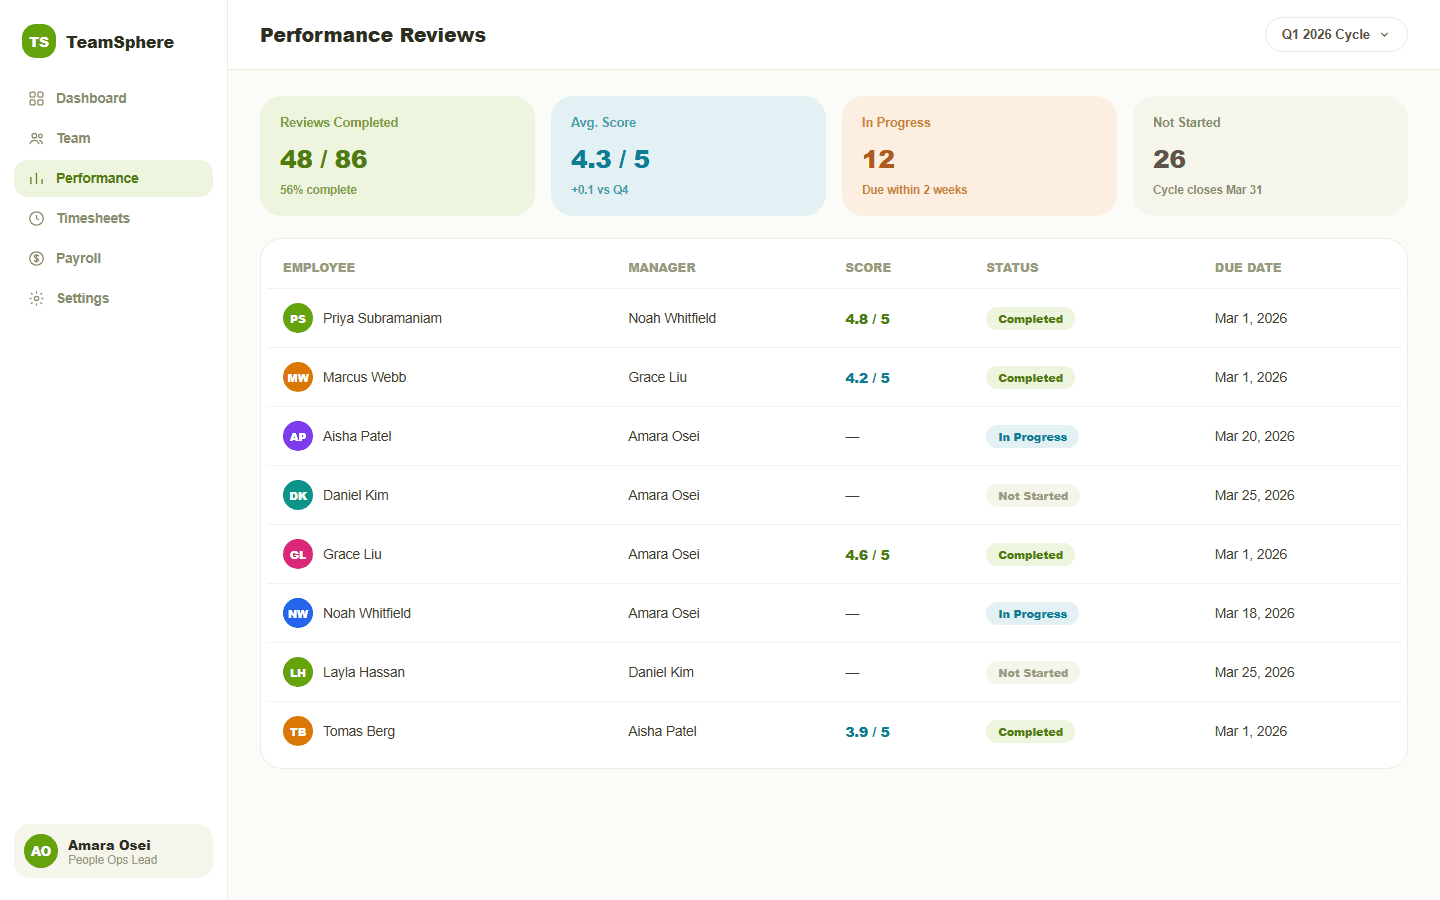Click Grace Liu's GL avatar
This screenshot has width=1440, height=900.
click(x=298, y=554)
